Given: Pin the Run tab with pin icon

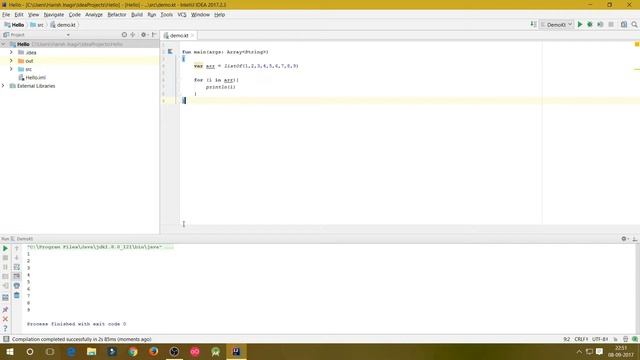Looking at the screenshot, I should [x=5, y=309].
